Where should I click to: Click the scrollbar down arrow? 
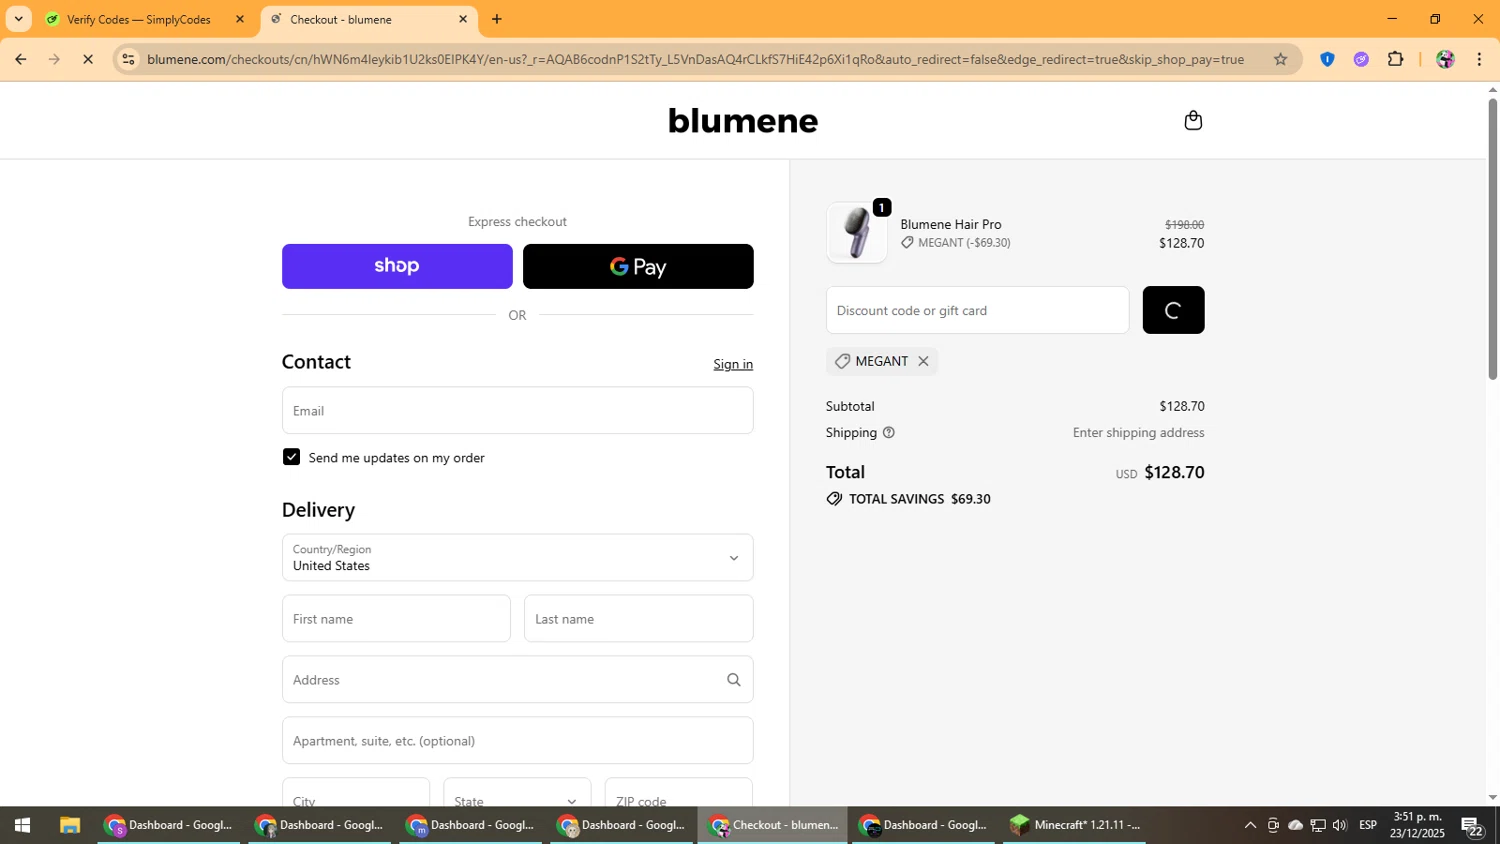coord(1493,797)
